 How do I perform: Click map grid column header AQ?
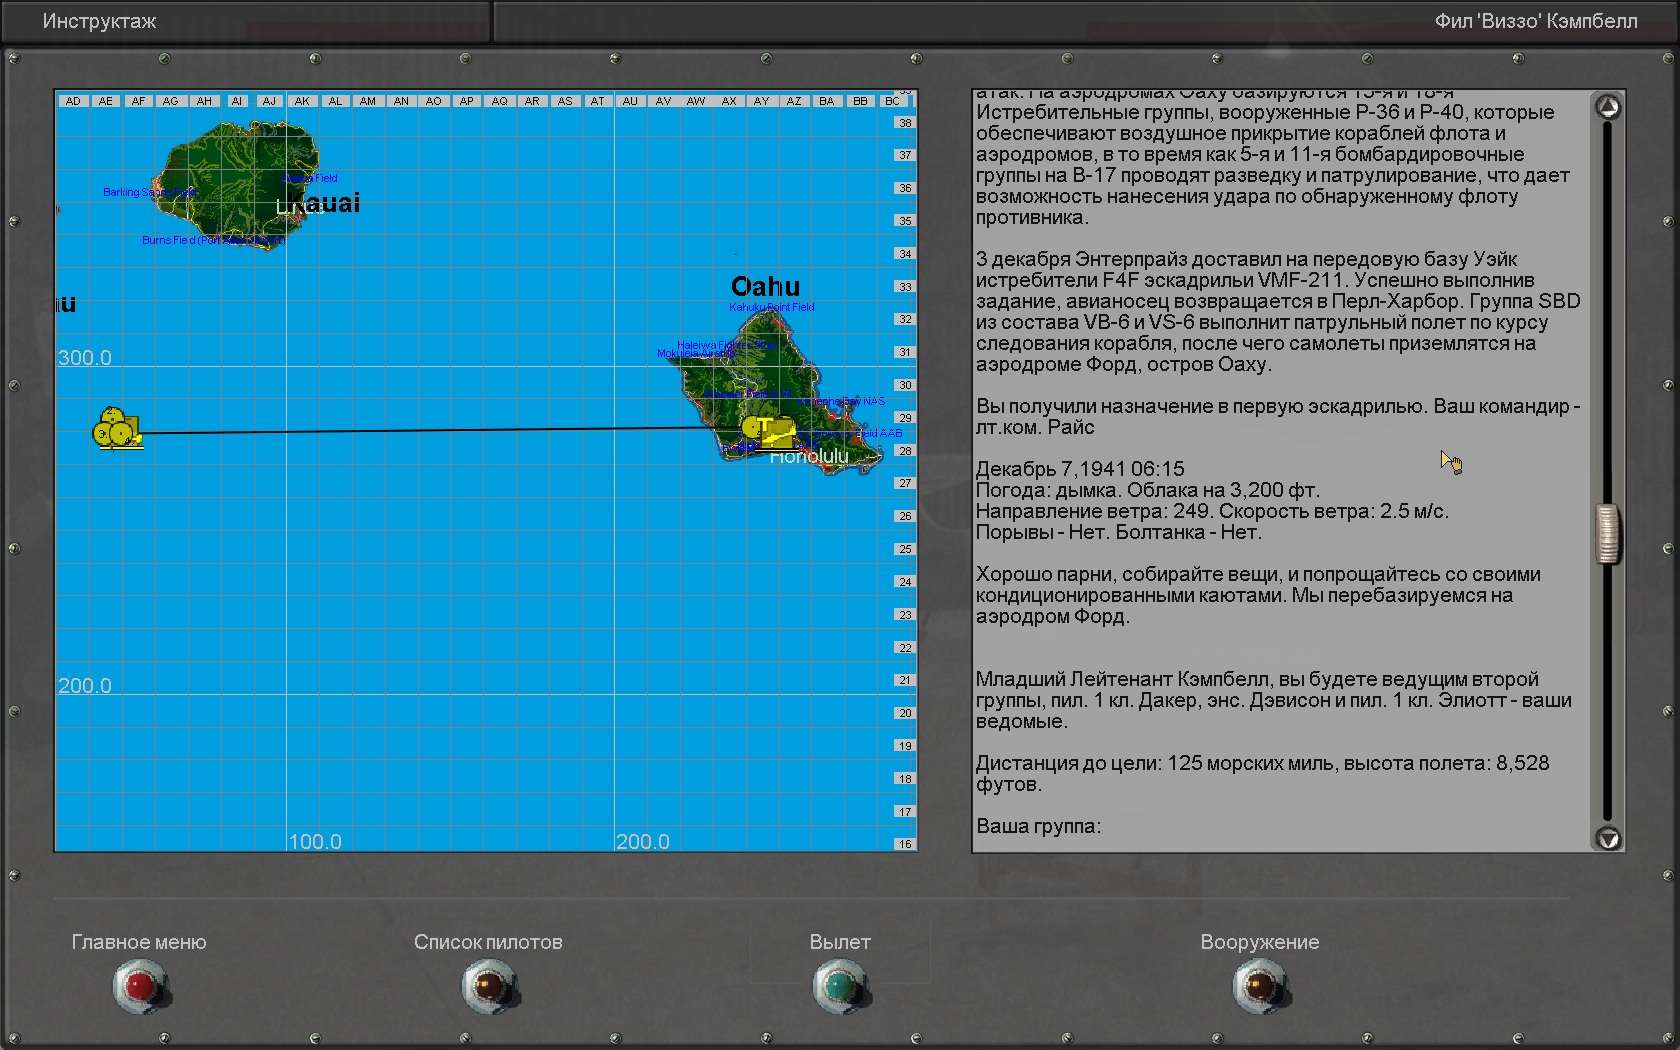tap(499, 101)
